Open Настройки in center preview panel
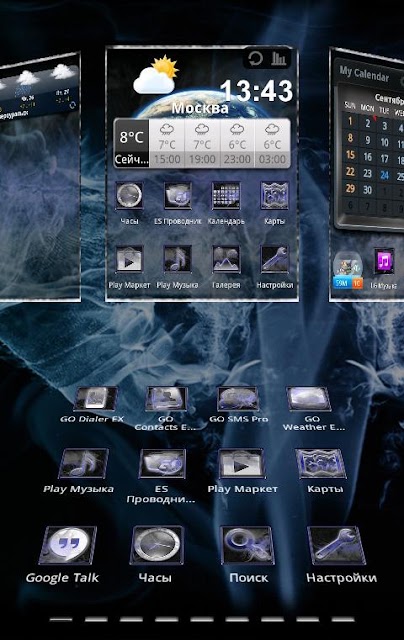The image size is (404, 640). pyautogui.click(x=274, y=259)
